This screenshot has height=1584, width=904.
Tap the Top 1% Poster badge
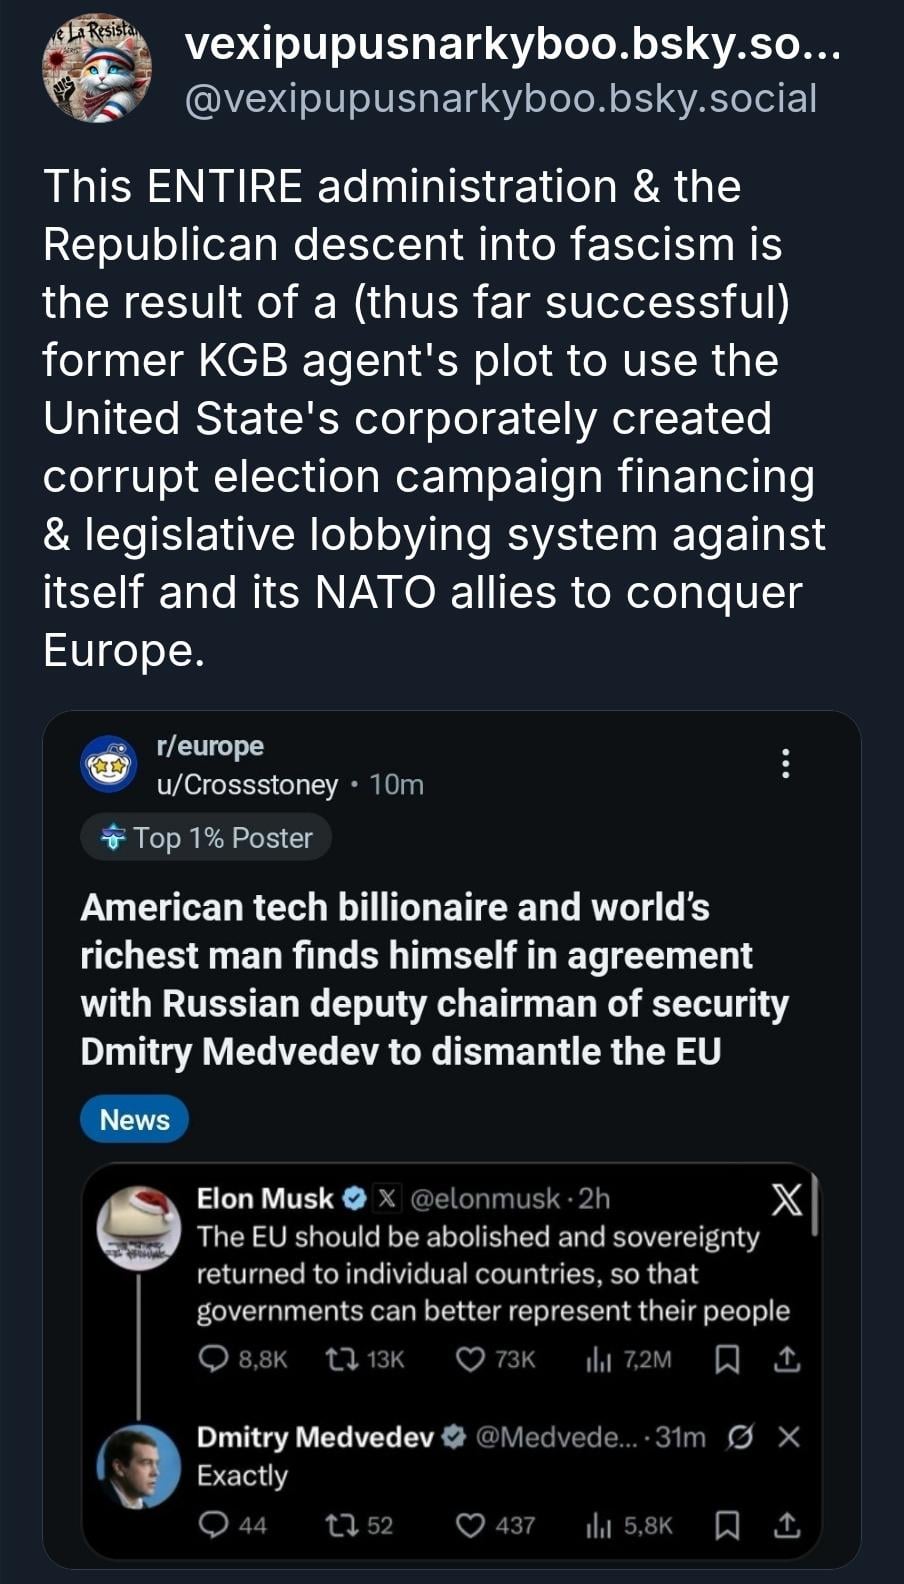pos(206,838)
